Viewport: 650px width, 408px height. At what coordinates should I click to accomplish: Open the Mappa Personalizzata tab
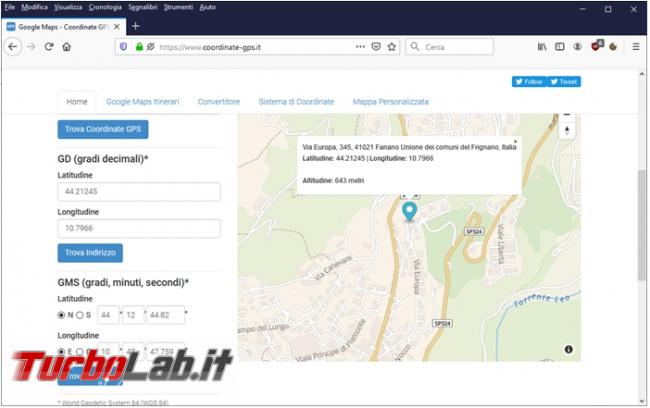coord(390,102)
